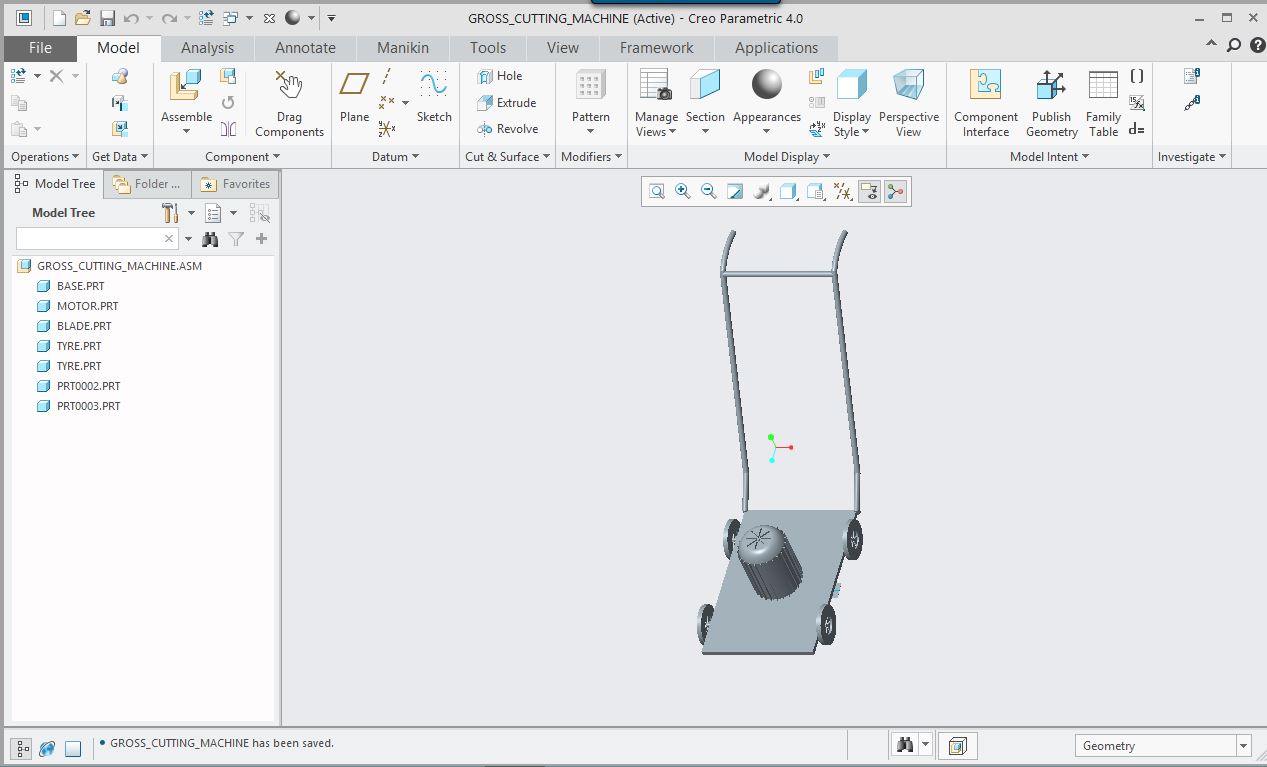The height and width of the screenshot is (767, 1267).
Task: Click Repaint in graphics toolbar
Action: (x=735, y=191)
